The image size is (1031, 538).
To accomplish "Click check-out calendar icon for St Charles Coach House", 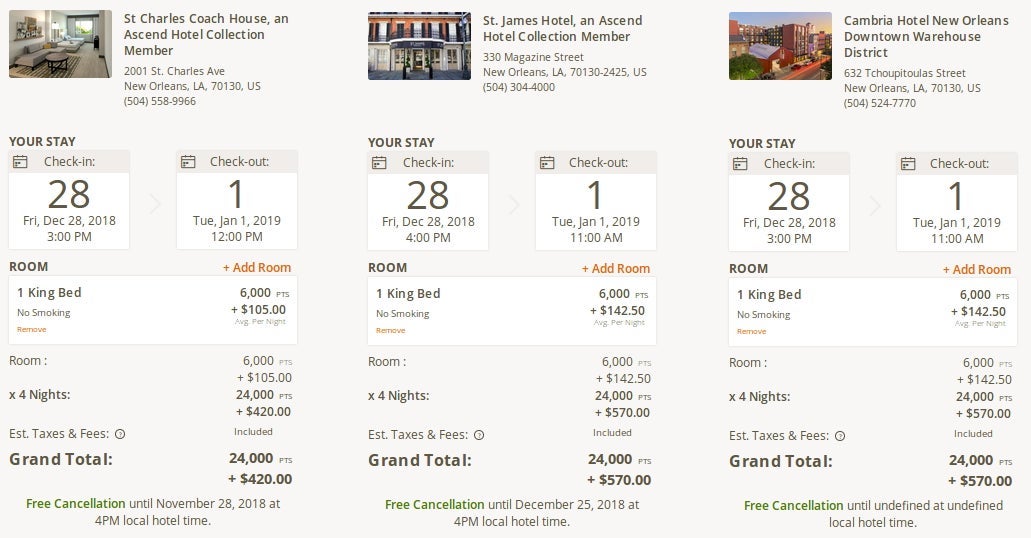I will [x=188, y=162].
